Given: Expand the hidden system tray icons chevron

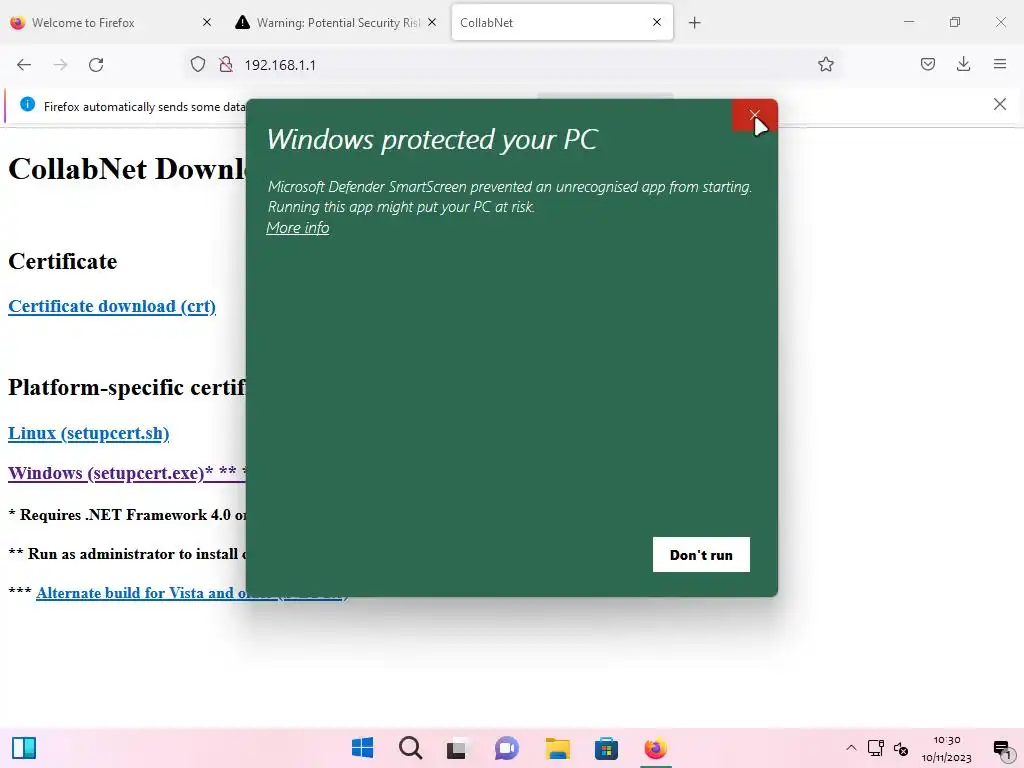Looking at the screenshot, I should coord(851,748).
